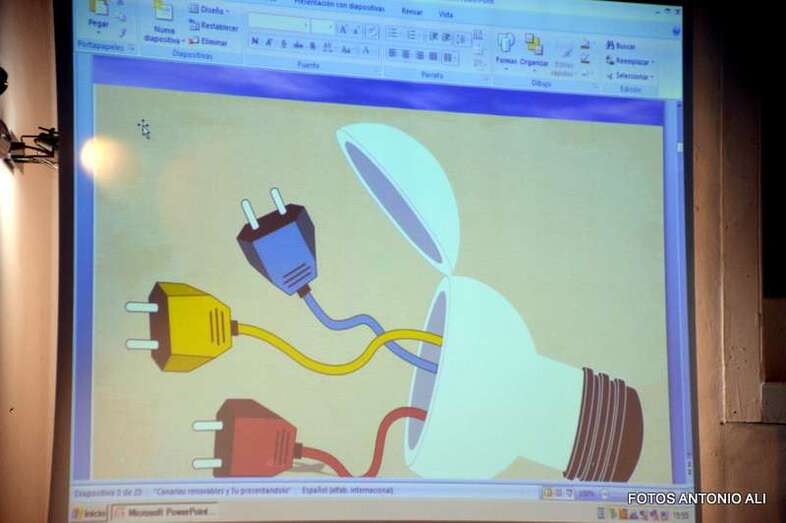Open the Formas shapes gallery
The width and height of the screenshot is (786, 523).
[x=506, y=44]
